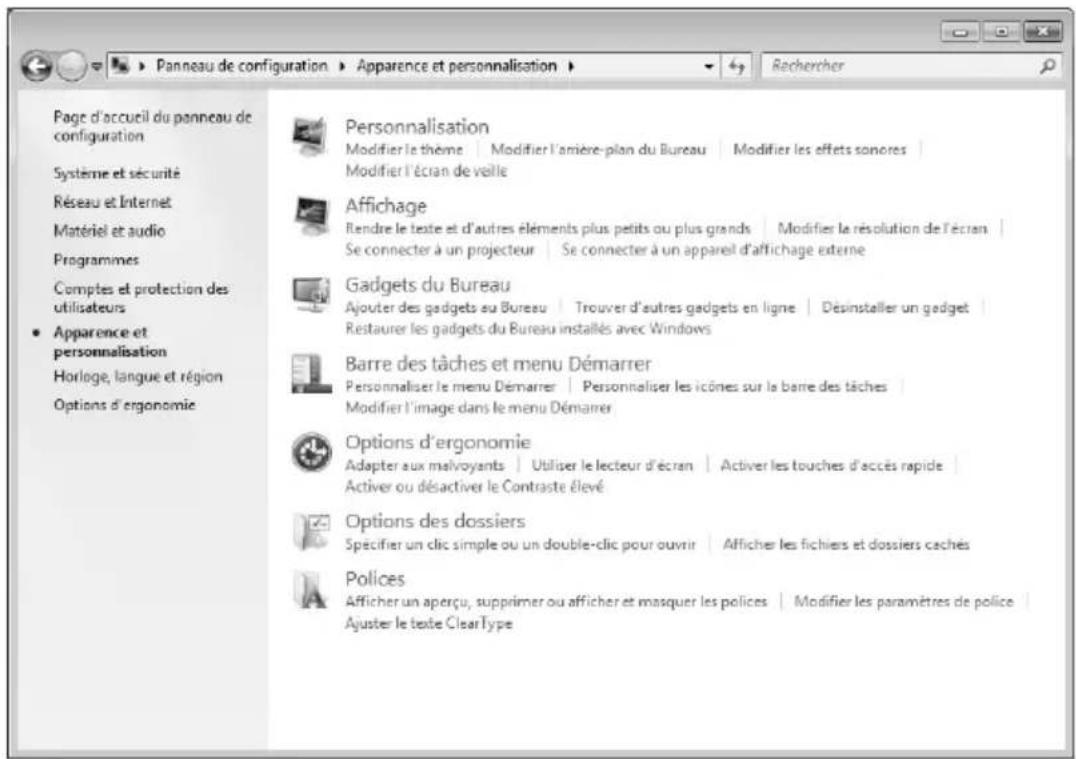
Task: Click Modifier la résolution de l'écran
Action: (x=882, y=228)
